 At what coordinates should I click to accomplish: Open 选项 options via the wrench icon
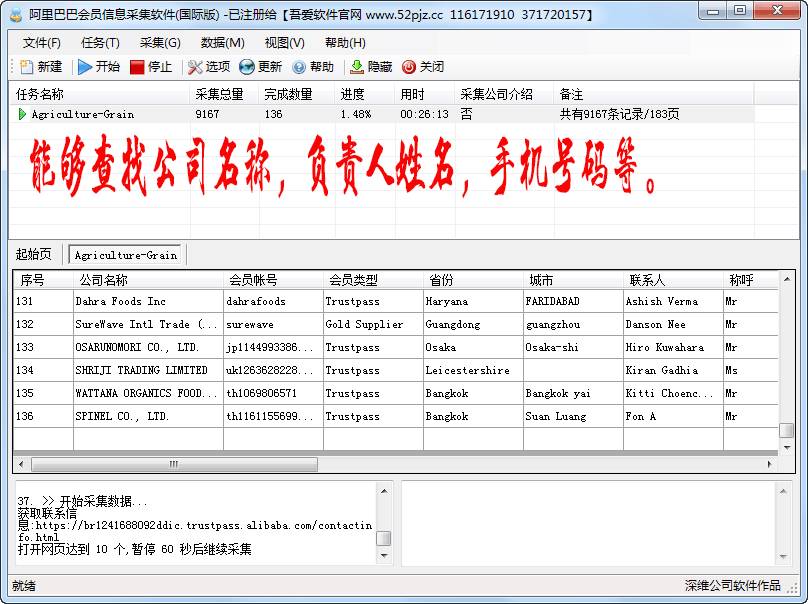[x=195, y=67]
